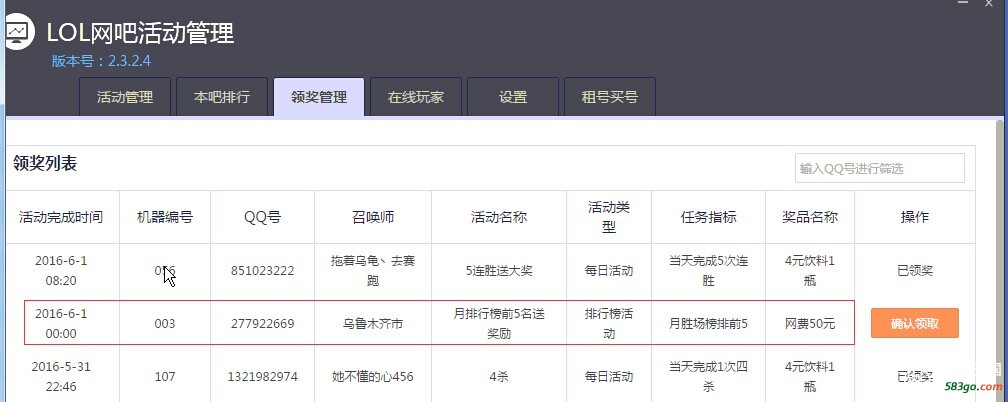This screenshot has height=402, width=1008.
Task: Open the 活动管理 tab
Action: [125, 97]
